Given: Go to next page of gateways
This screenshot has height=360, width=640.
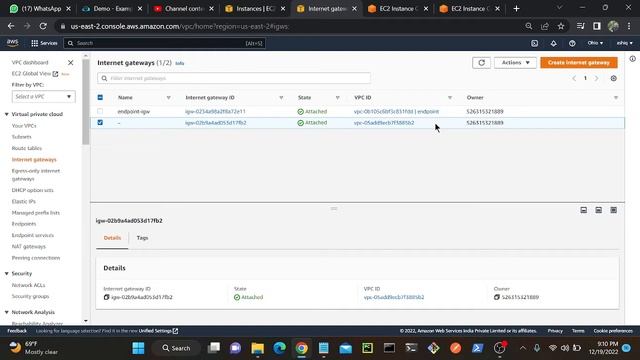Looking at the screenshot, I should coord(596,78).
